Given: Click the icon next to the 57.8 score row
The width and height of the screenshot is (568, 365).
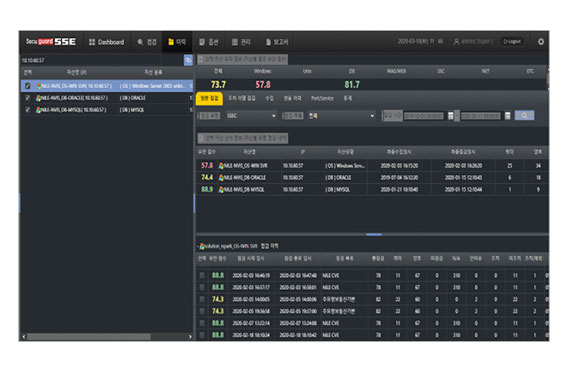Looking at the screenshot, I should pos(221,166).
